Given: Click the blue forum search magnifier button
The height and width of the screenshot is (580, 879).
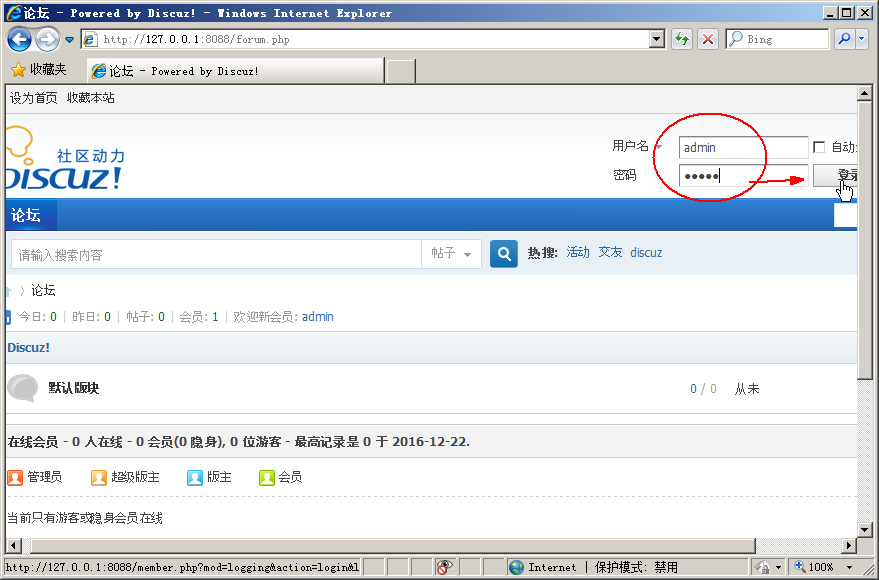Looking at the screenshot, I should pos(503,254).
